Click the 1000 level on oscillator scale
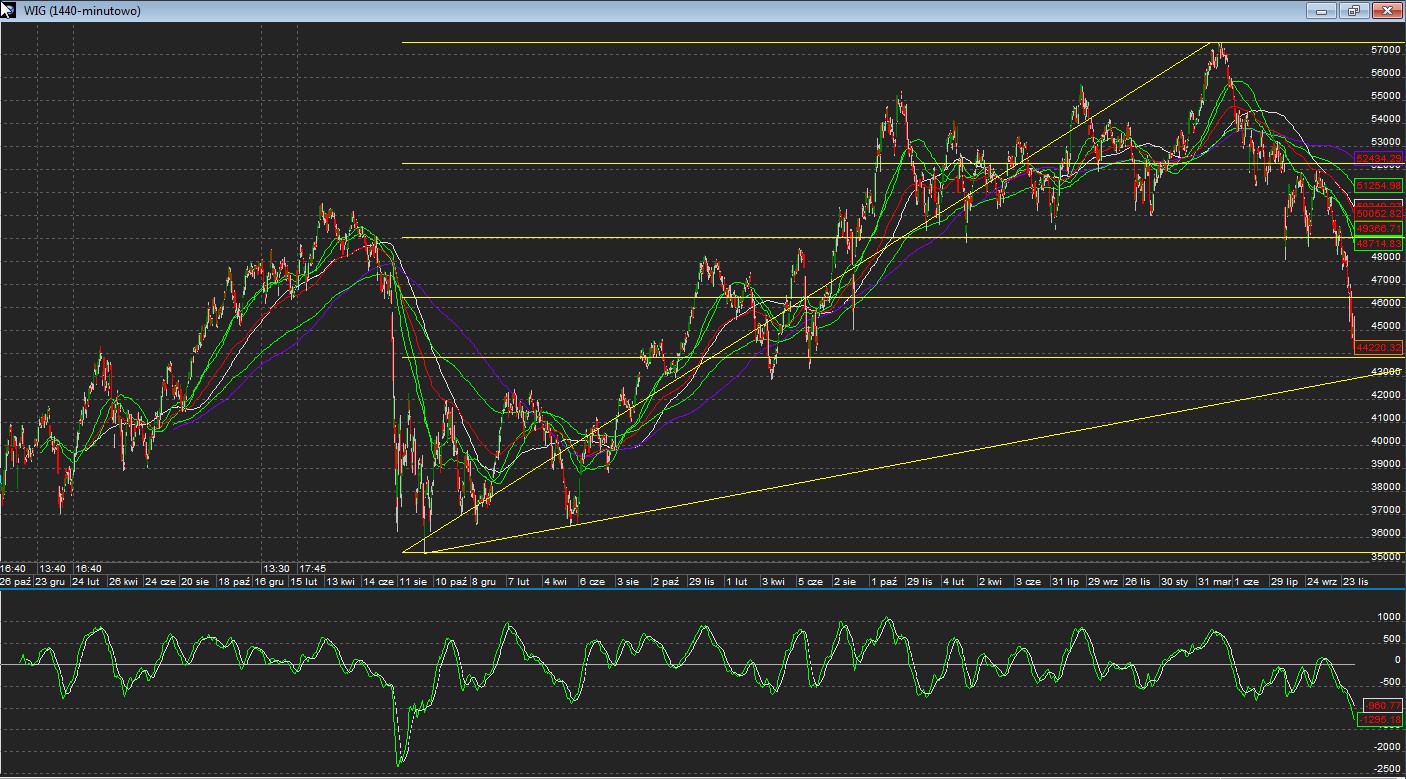The height and width of the screenshot is (779, 1406). click(x=1389, y=617)
